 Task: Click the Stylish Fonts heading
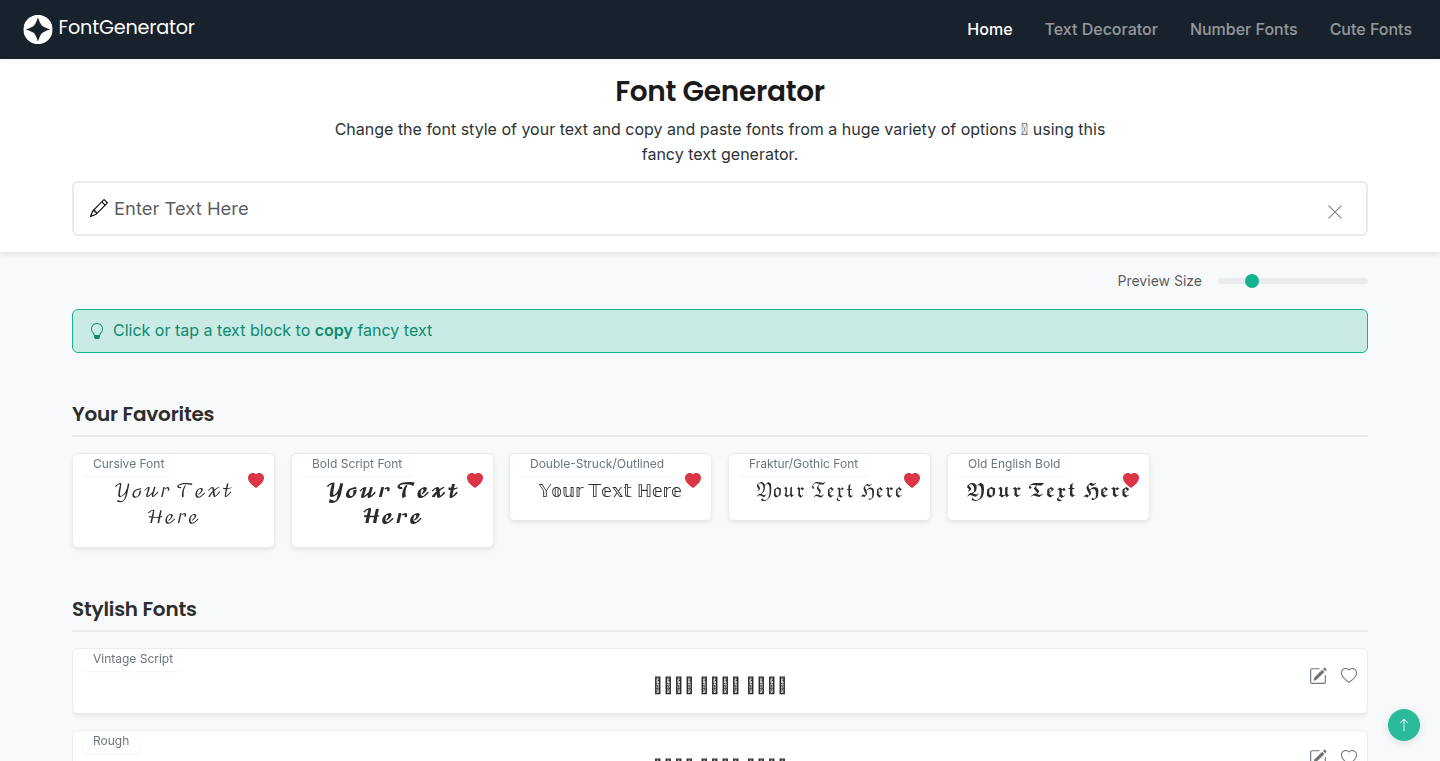pos(134,609)
